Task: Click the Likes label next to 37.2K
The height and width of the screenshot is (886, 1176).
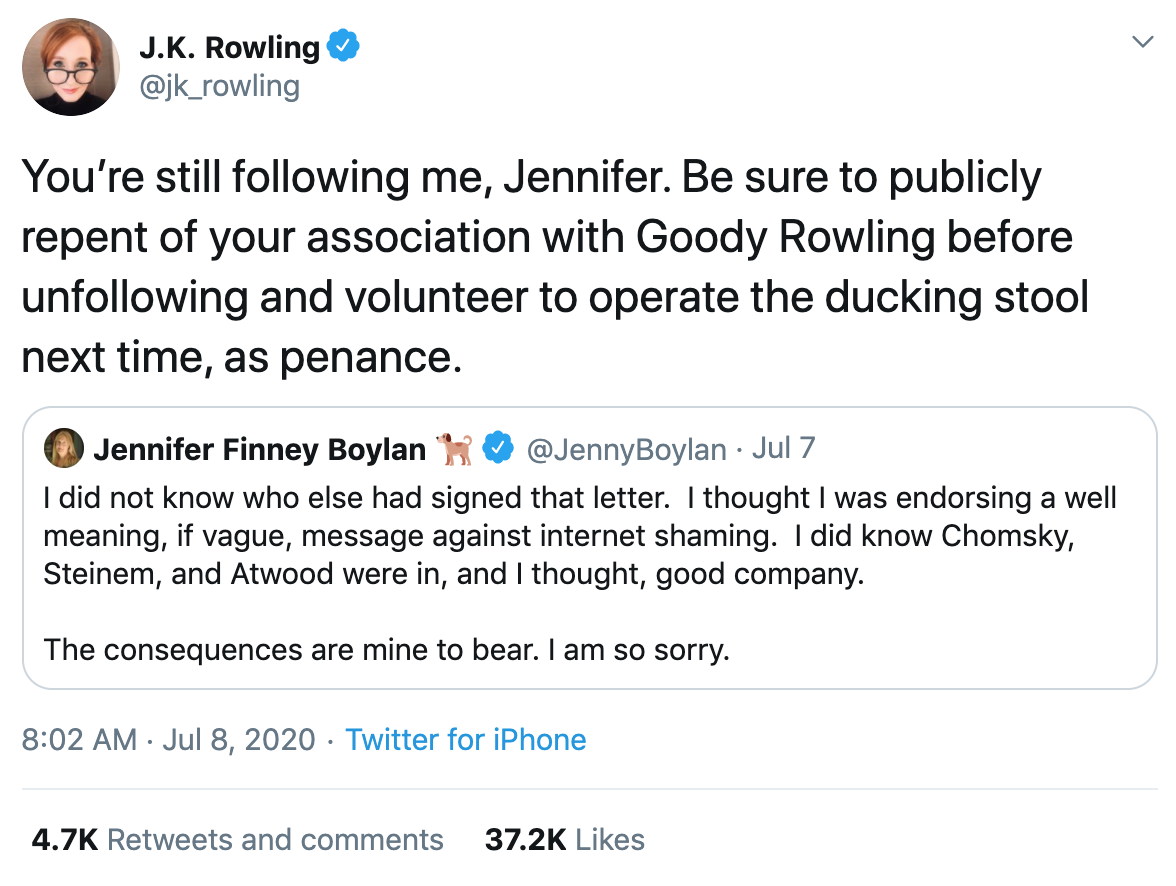Action: [x=610, y=840]
